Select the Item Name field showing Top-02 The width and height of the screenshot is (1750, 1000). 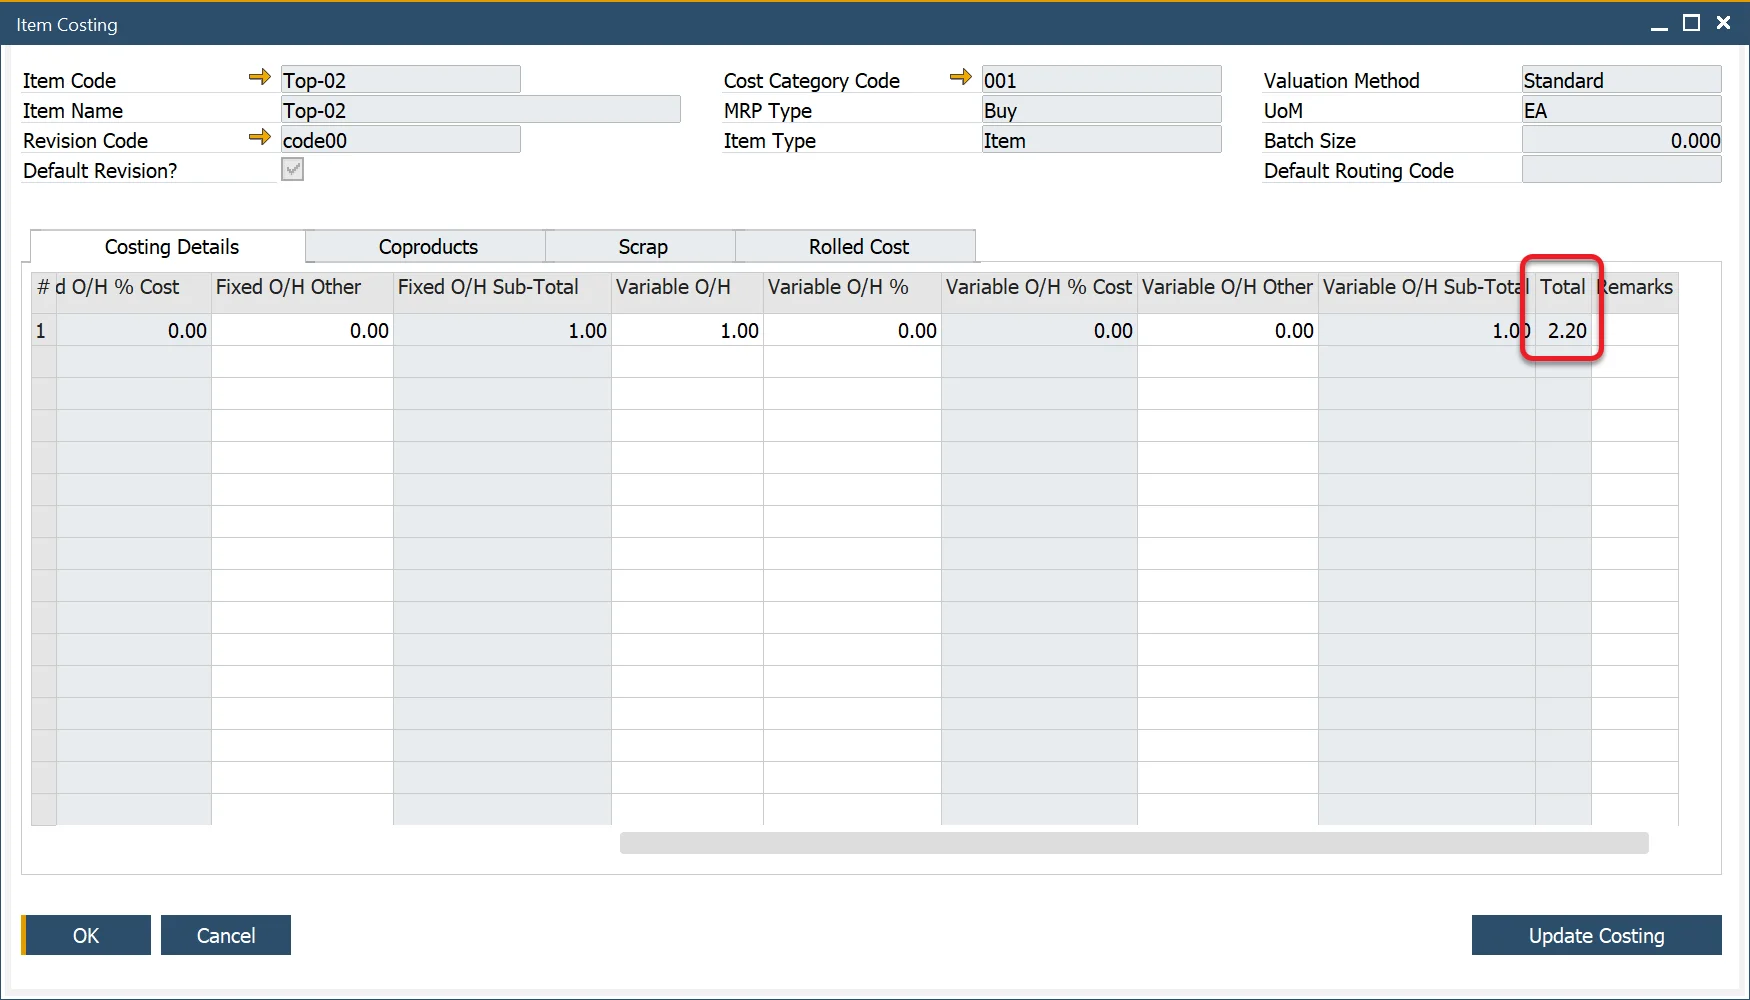click(x=480, y=109)
